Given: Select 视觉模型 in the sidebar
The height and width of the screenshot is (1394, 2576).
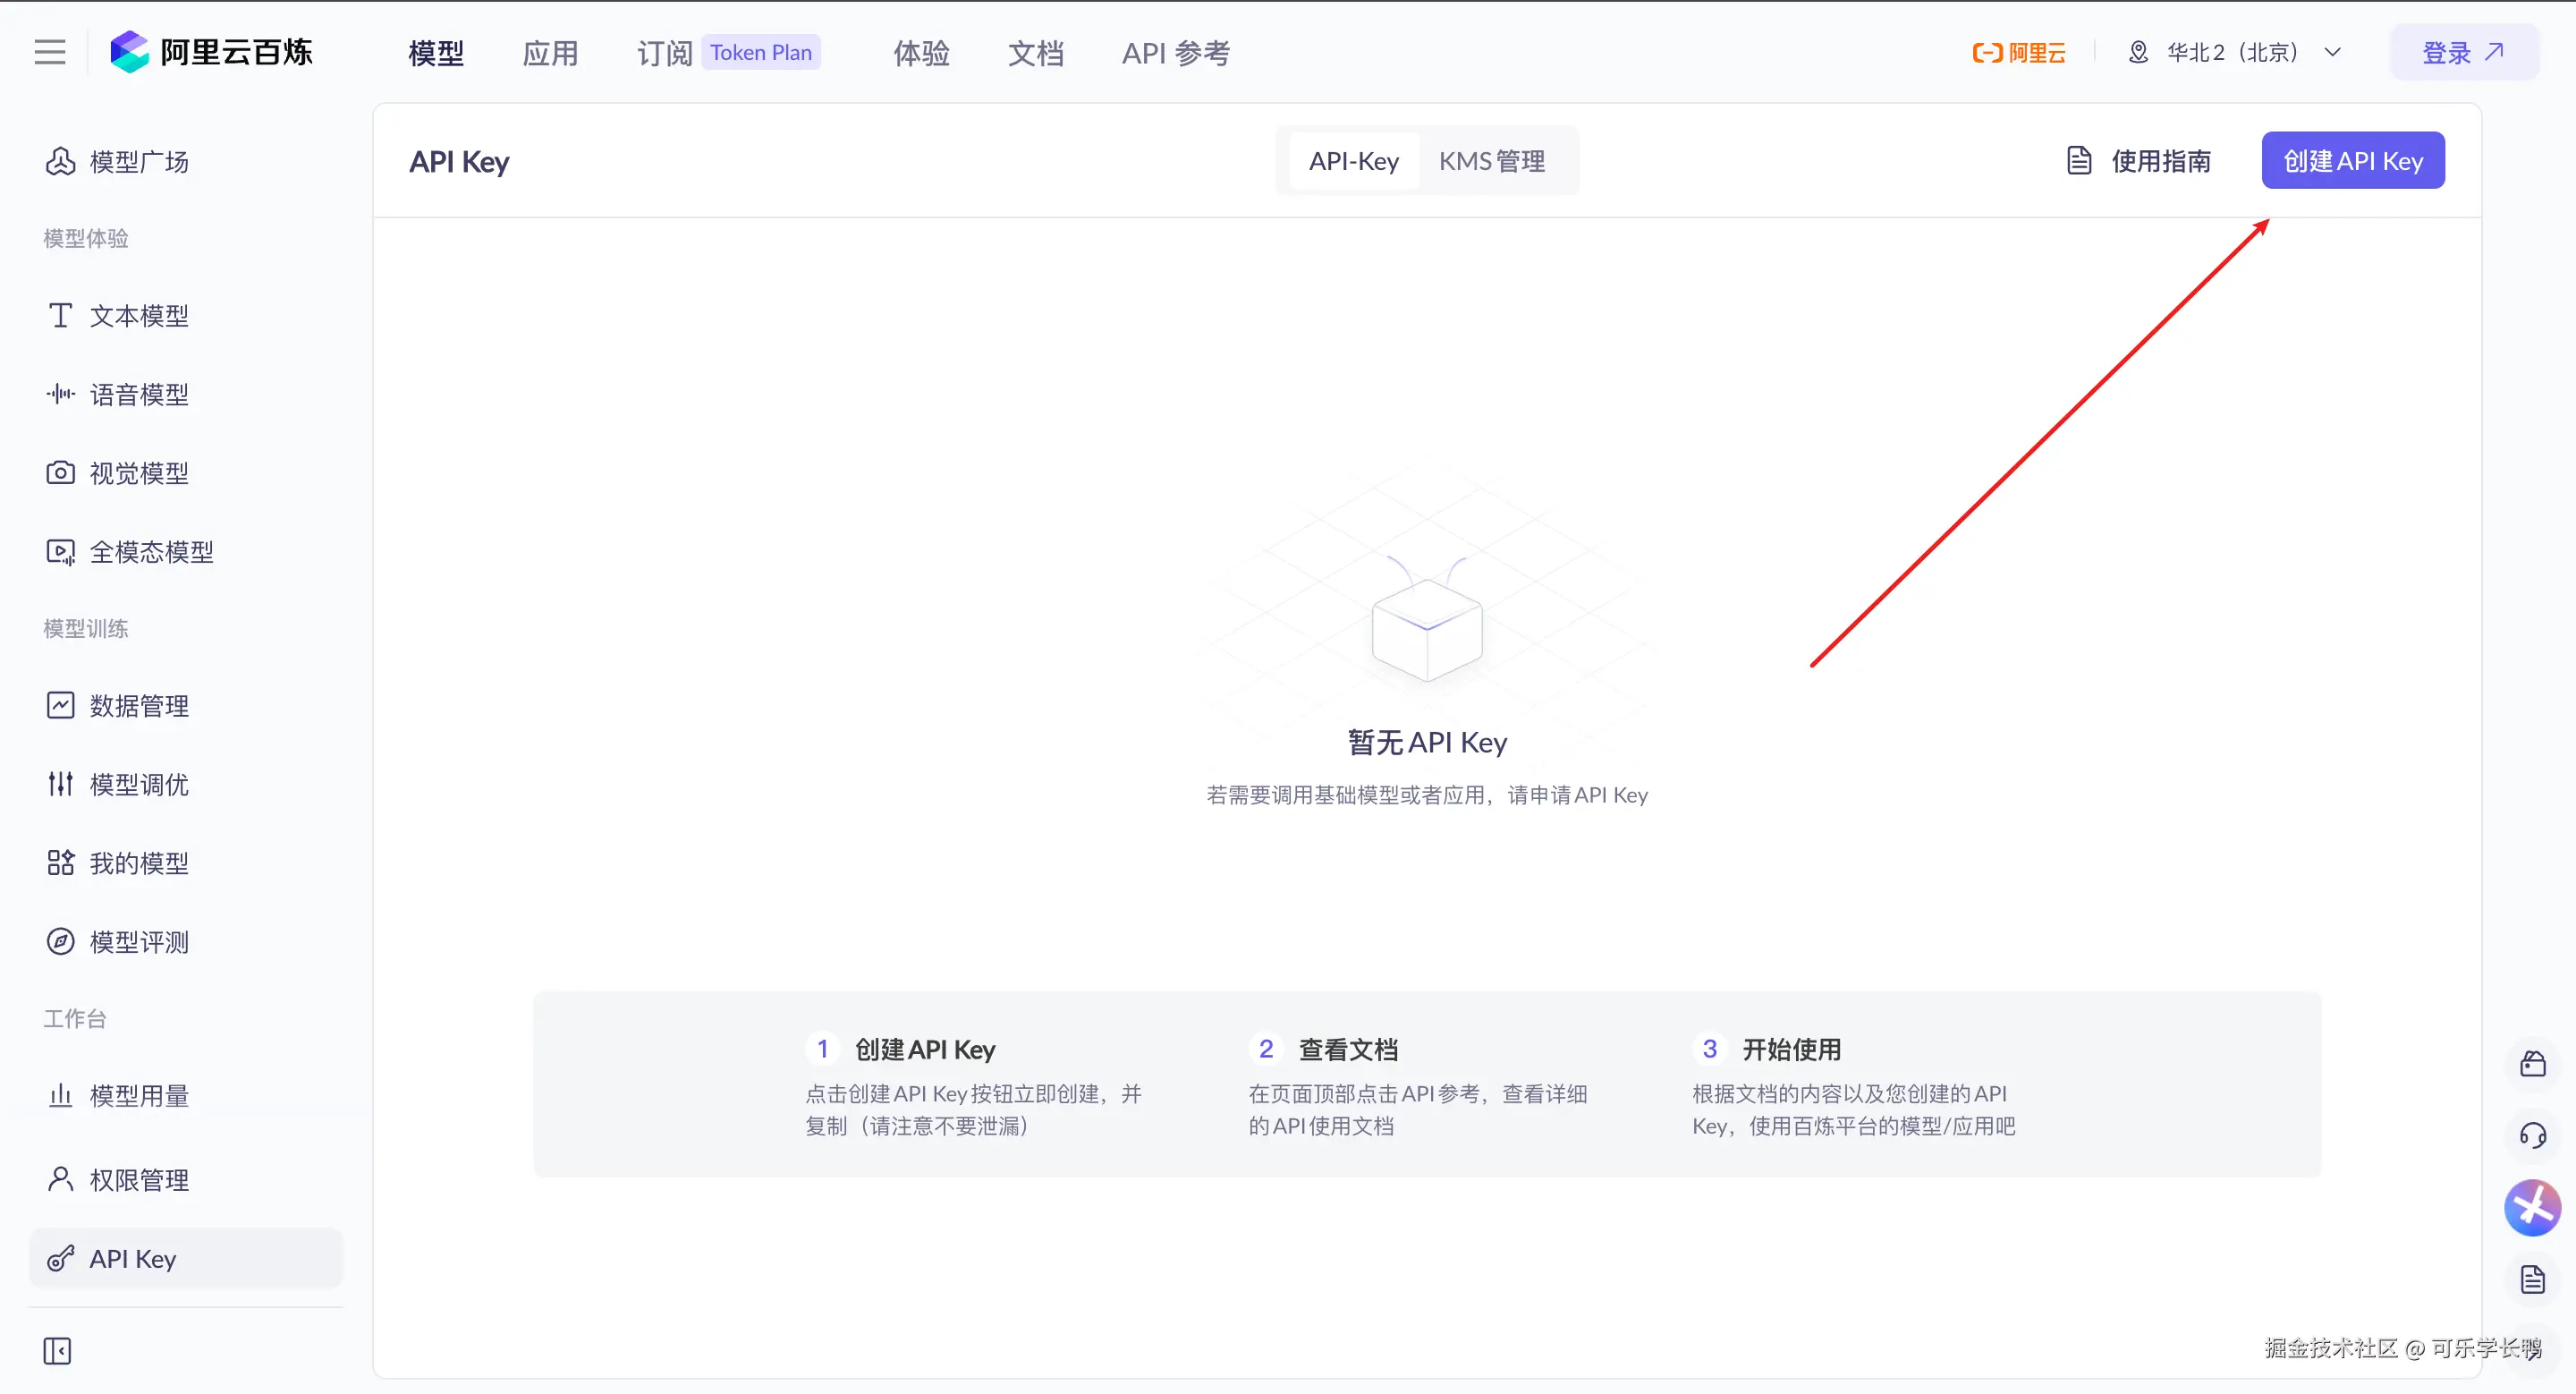Looking at the screenshot, I should [x=139, y=472].
